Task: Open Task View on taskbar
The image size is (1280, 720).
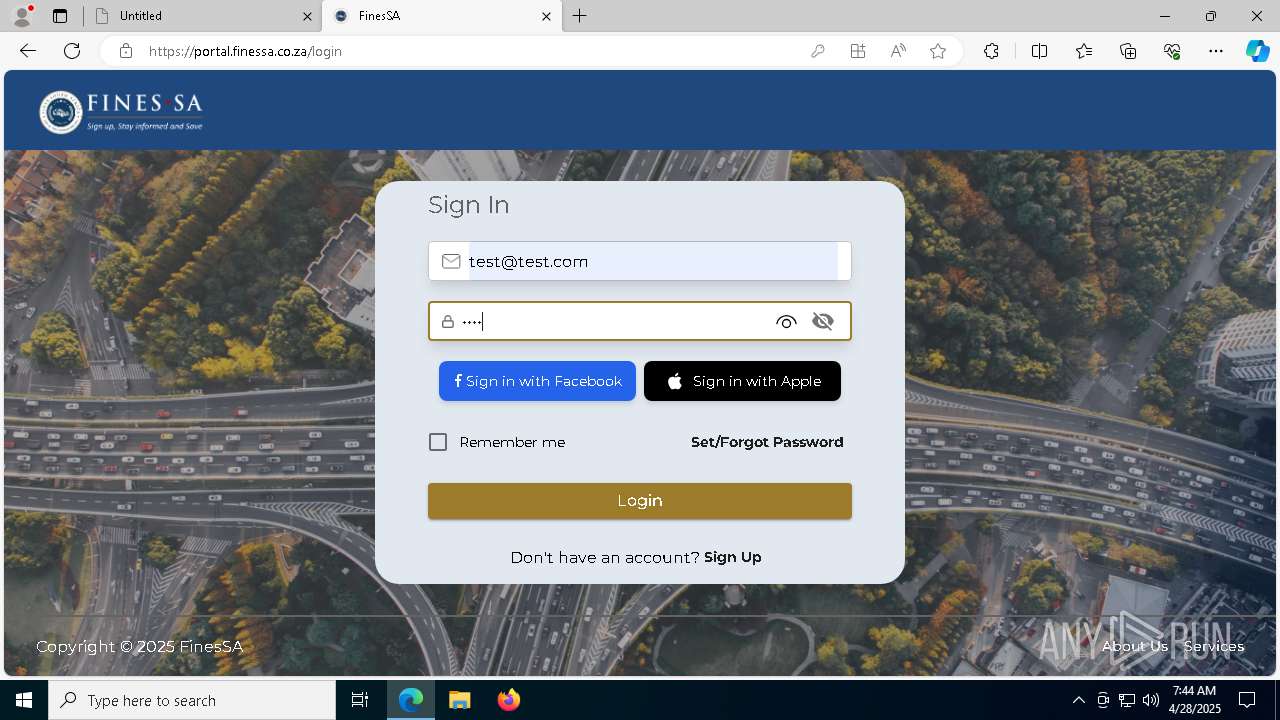Action: click(x=360, y=700)
